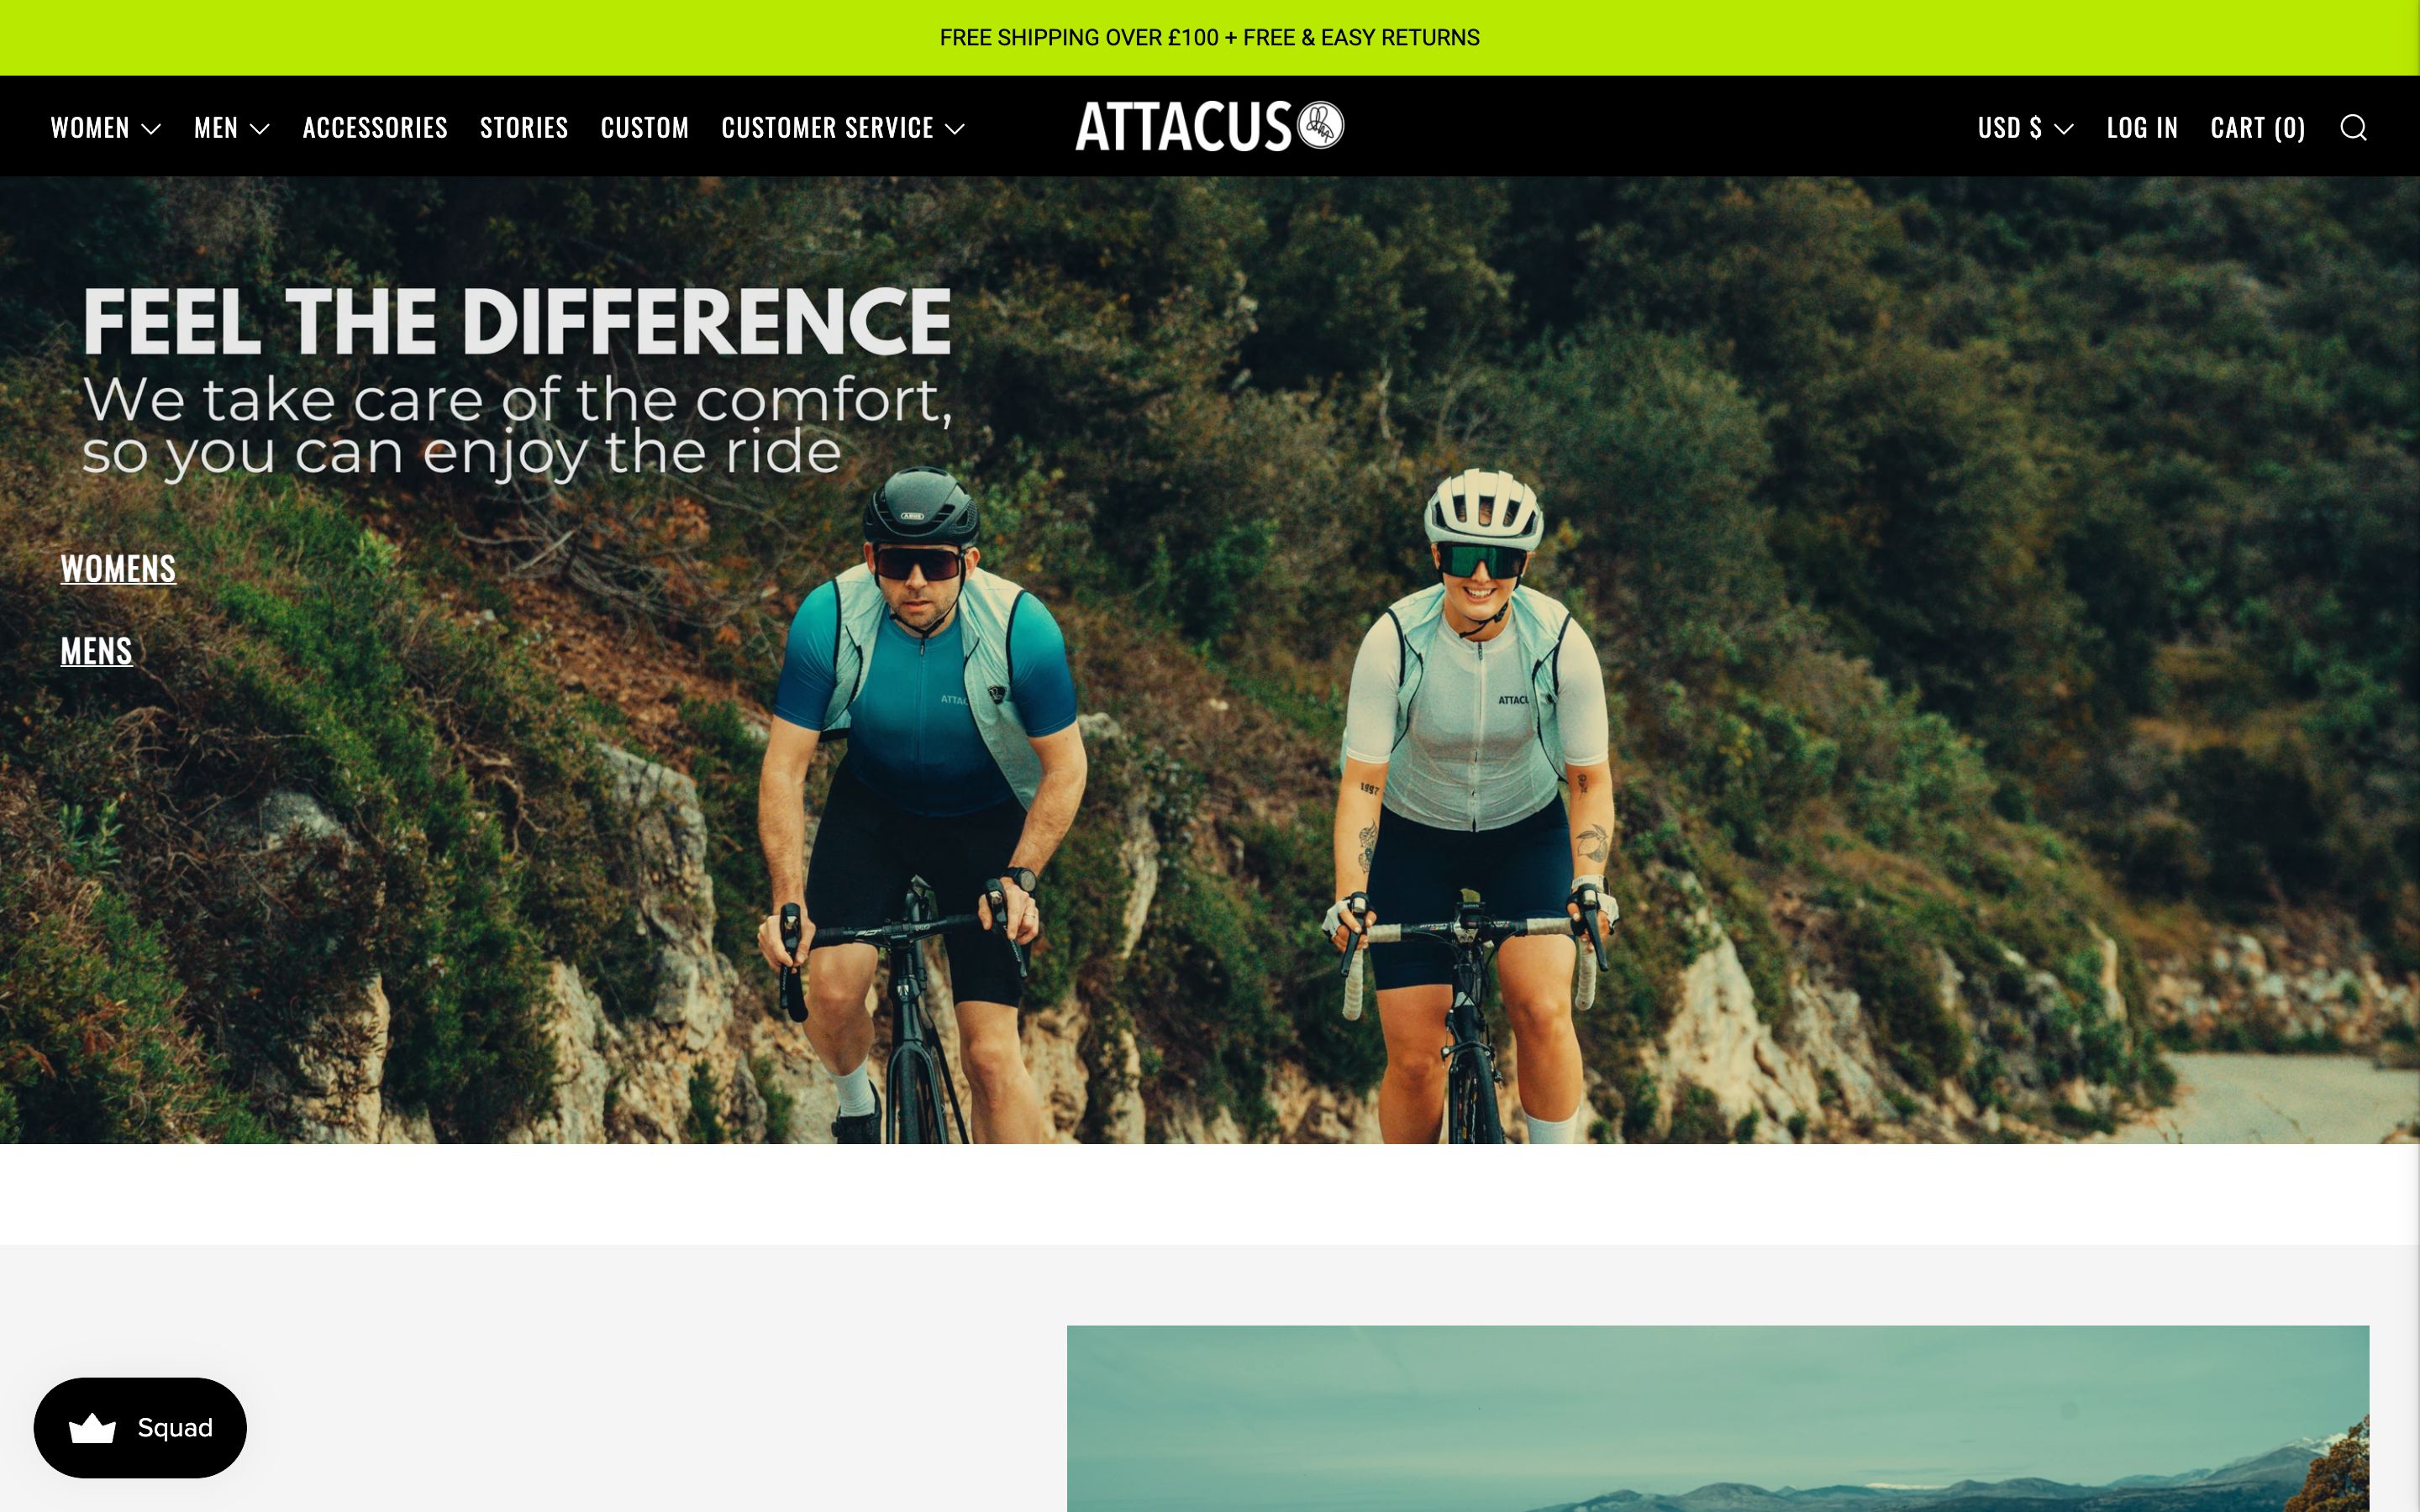Open the USD $ currency selector
The height and width of the screenshot is (1512, 2420).
click(x=2025, y=128)
